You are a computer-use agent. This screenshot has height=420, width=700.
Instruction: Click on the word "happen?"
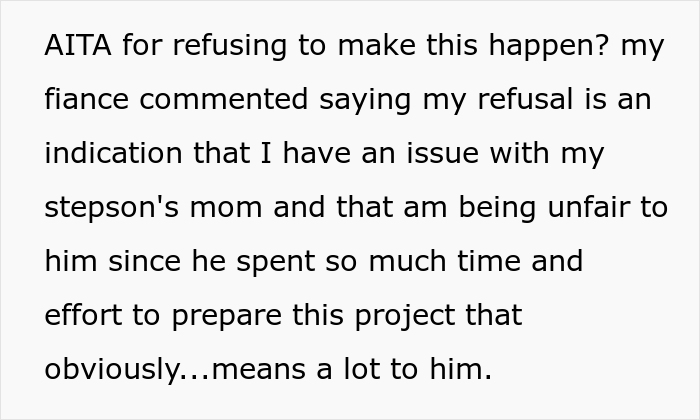click(549, 47)
